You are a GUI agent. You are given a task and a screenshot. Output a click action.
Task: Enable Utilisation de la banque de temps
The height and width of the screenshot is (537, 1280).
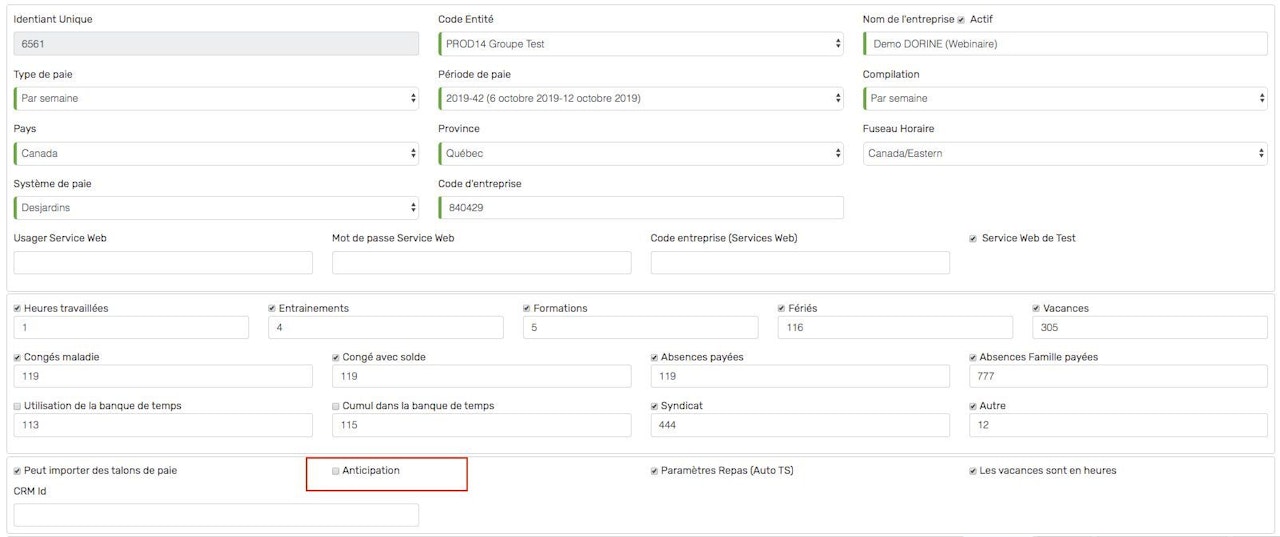(x=17, y=406)
